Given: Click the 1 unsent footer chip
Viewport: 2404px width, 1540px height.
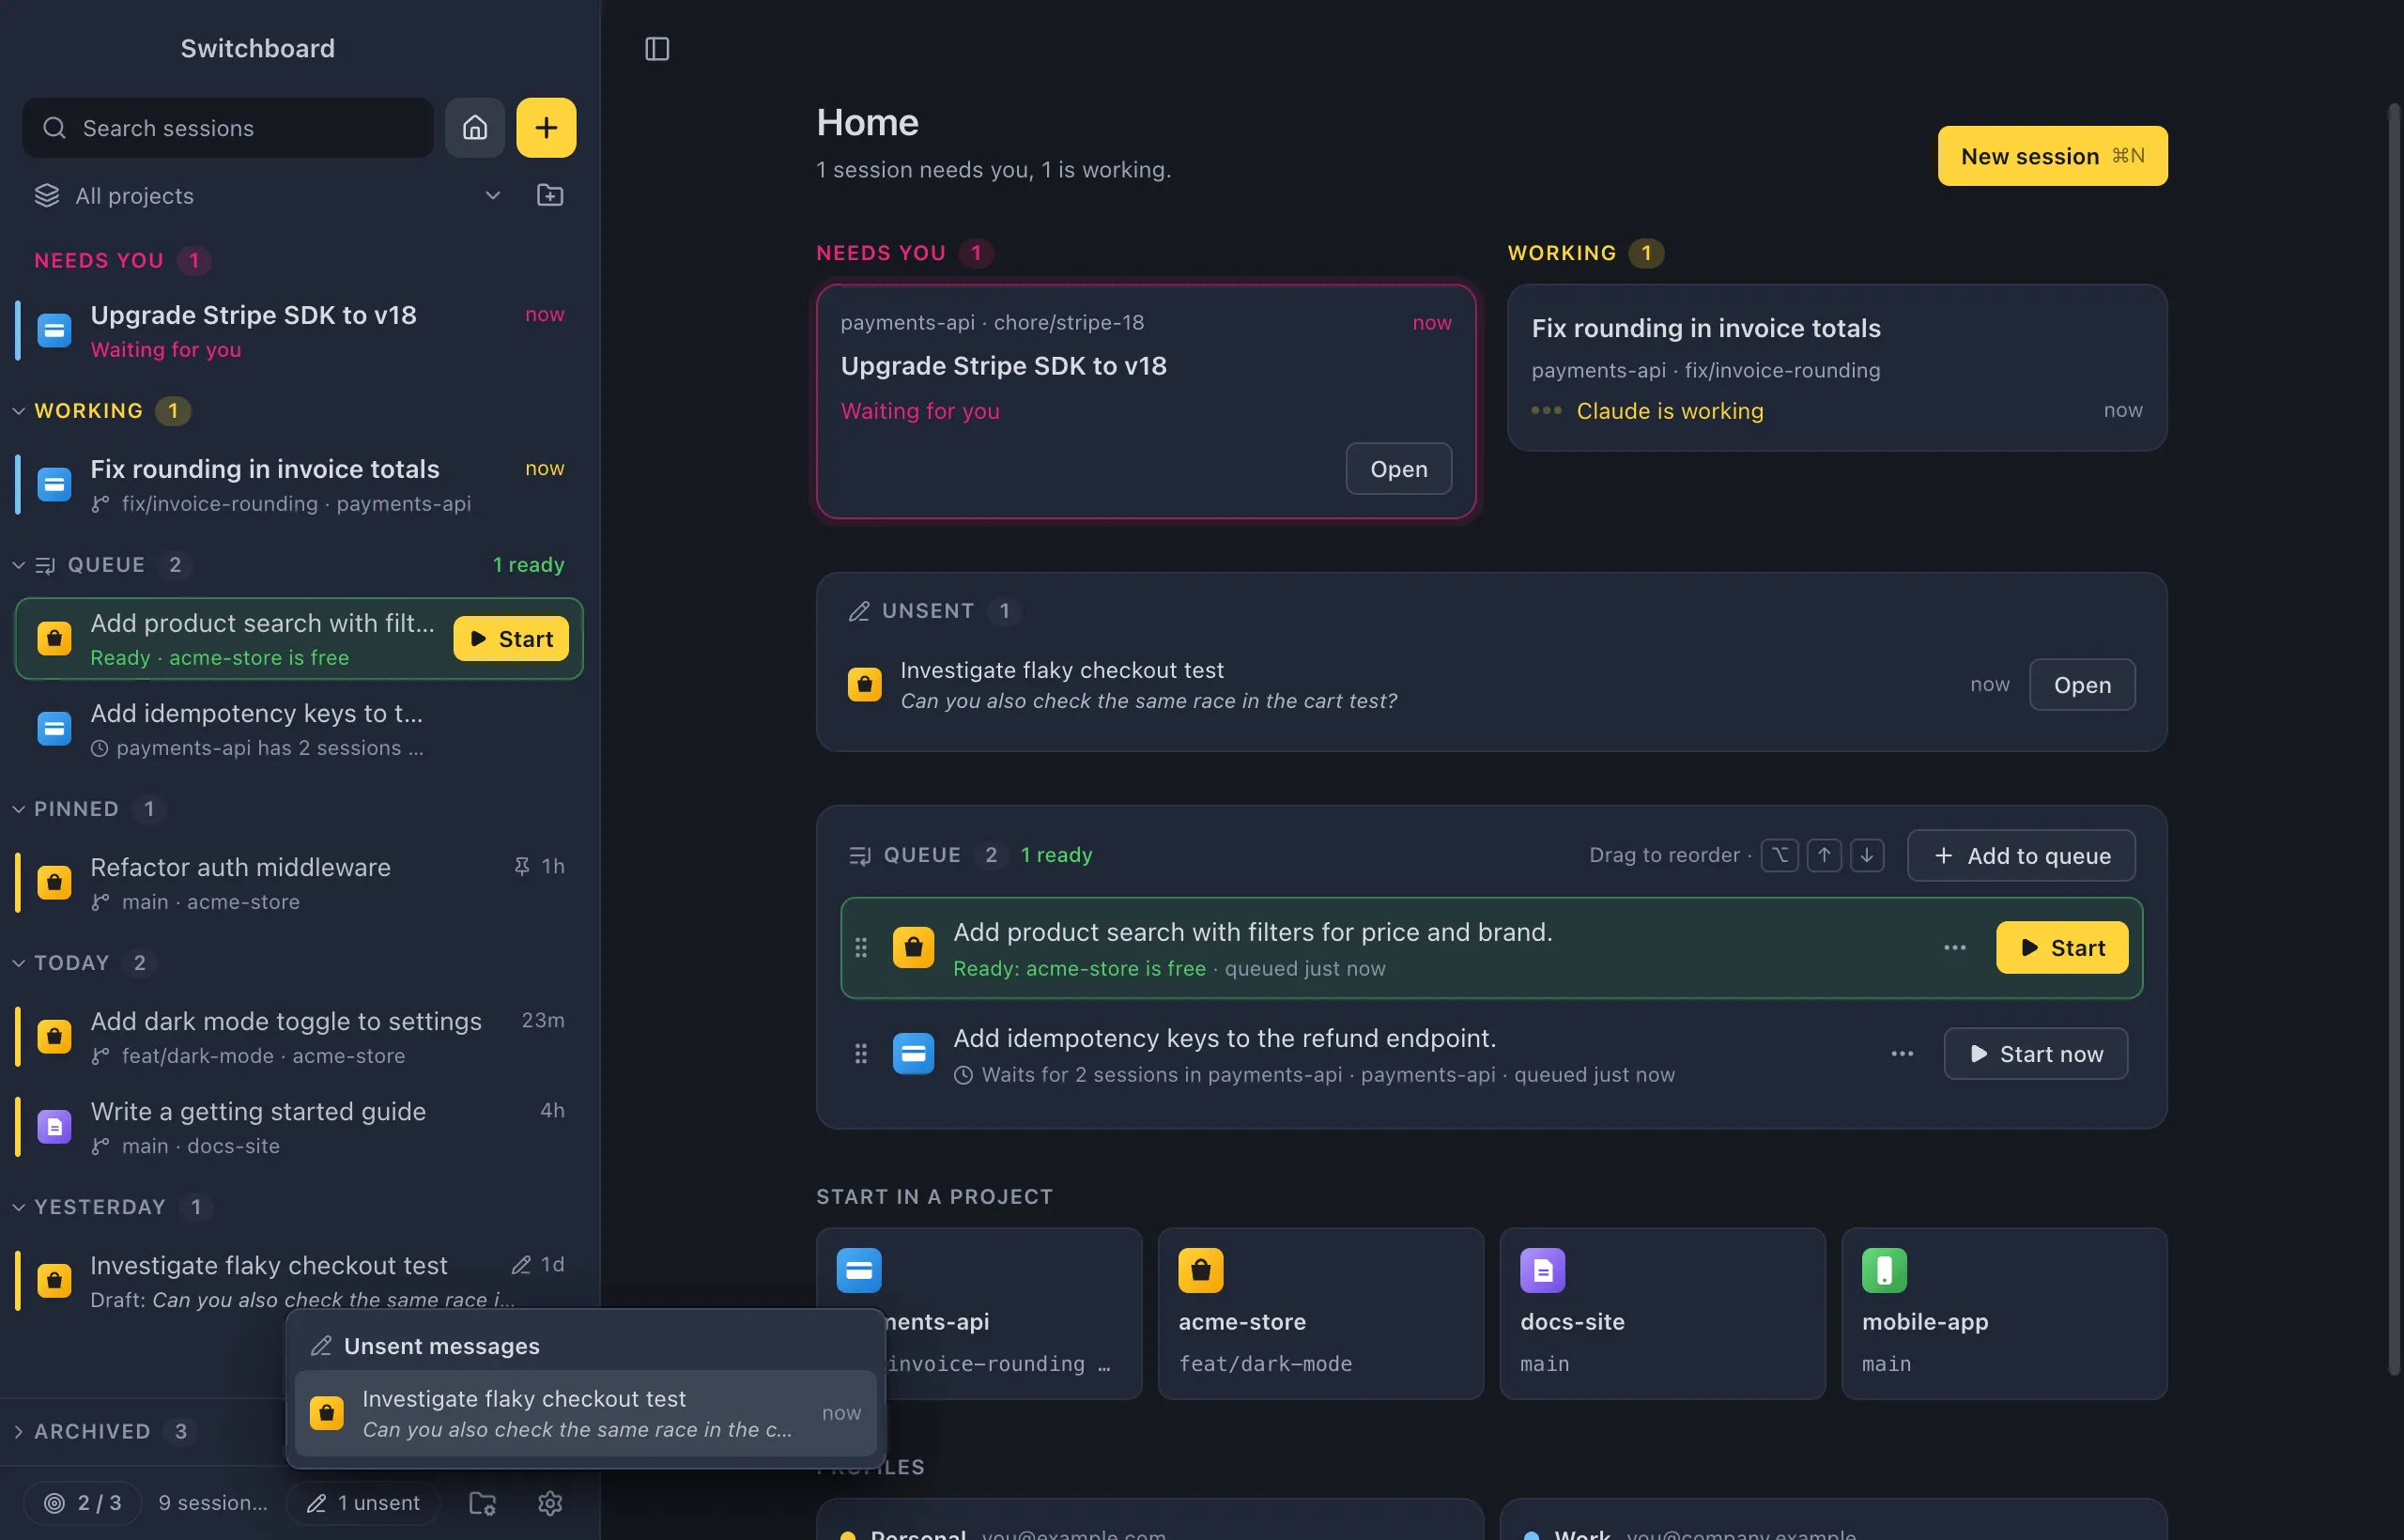Looking at the screenshot, I should click(x=364, y=1503).
